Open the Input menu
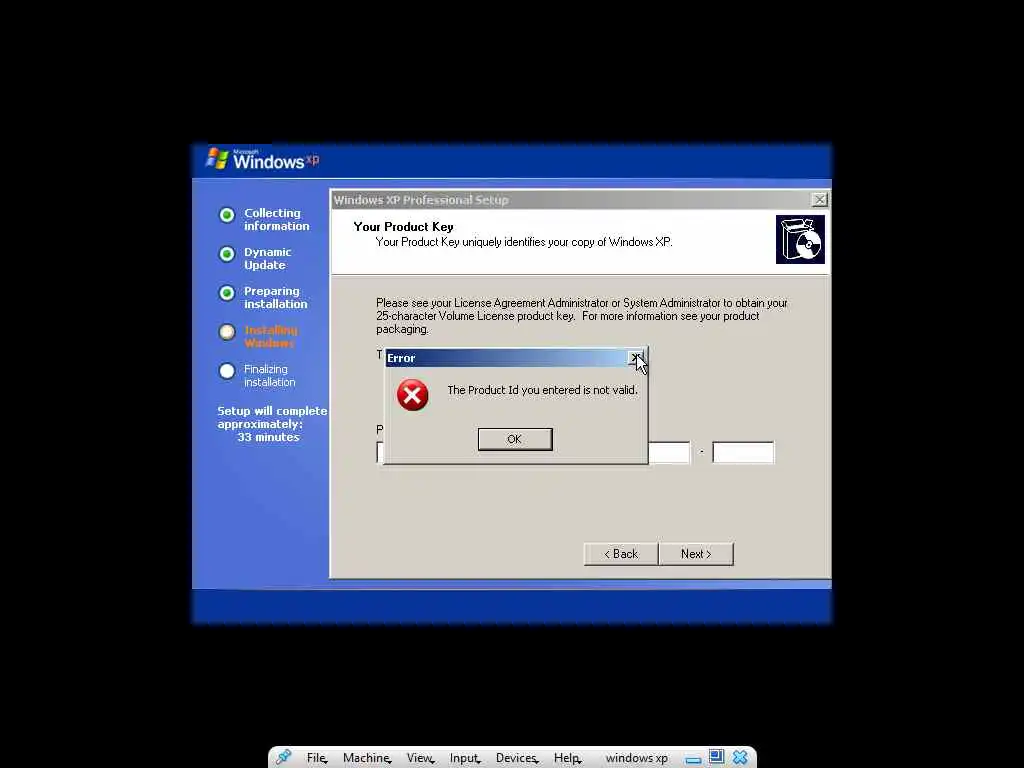Viewport: 1024px width, 768px height. (x=464, y=758)
